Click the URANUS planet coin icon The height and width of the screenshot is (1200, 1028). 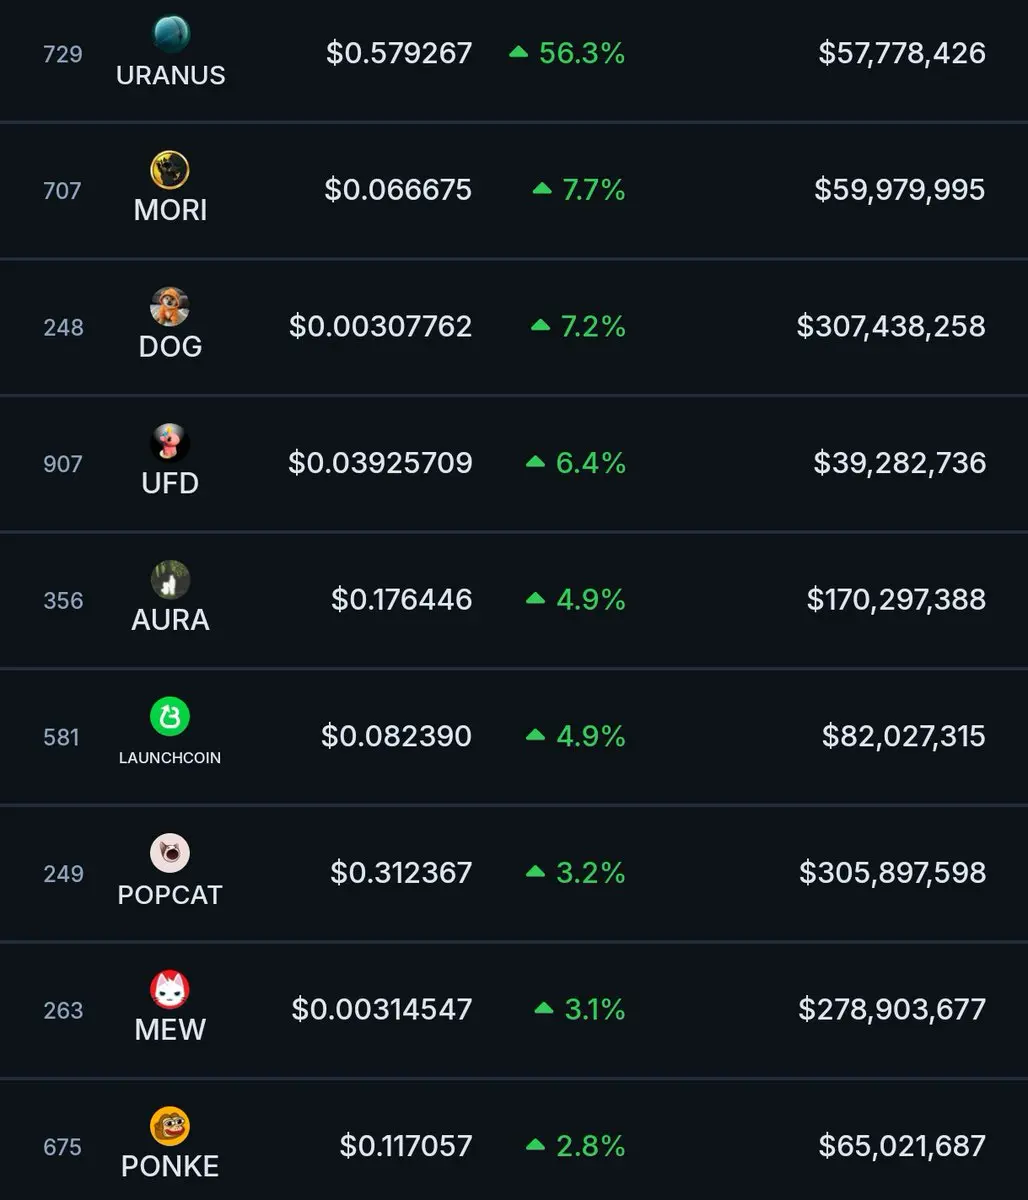click(x=171, y=34)
